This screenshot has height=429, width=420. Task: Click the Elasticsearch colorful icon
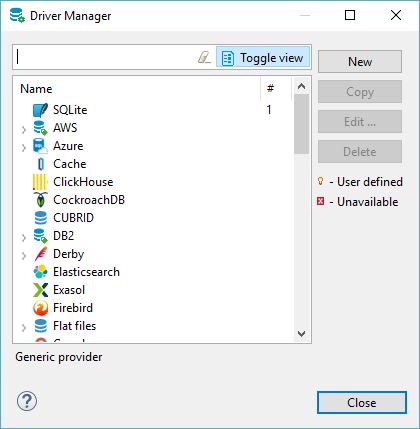[x=40, y=272]
